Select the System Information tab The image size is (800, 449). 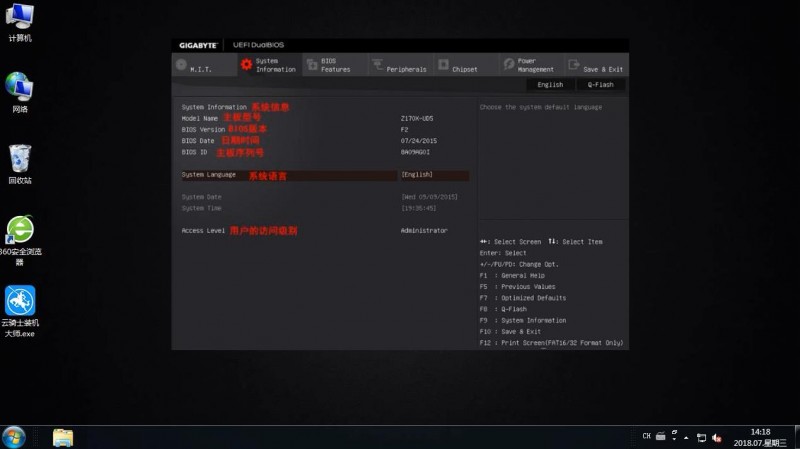click(x=269, y=65)
